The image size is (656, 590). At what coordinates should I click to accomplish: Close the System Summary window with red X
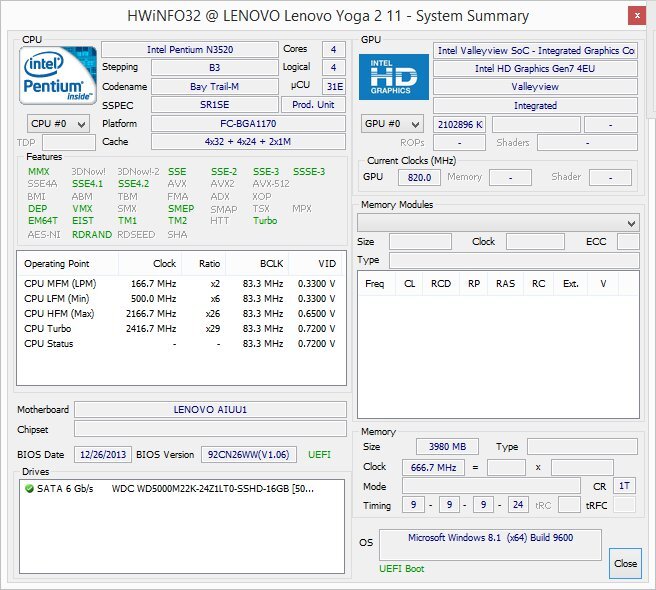tap(637, 16)
